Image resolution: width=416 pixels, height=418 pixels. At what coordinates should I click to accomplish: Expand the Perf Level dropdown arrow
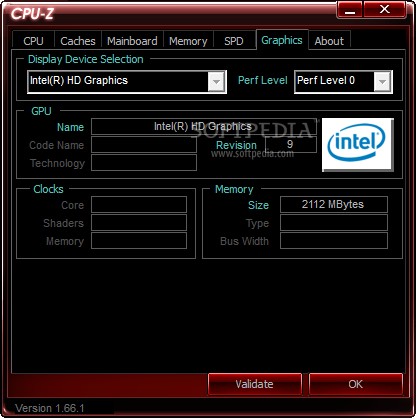382,81
